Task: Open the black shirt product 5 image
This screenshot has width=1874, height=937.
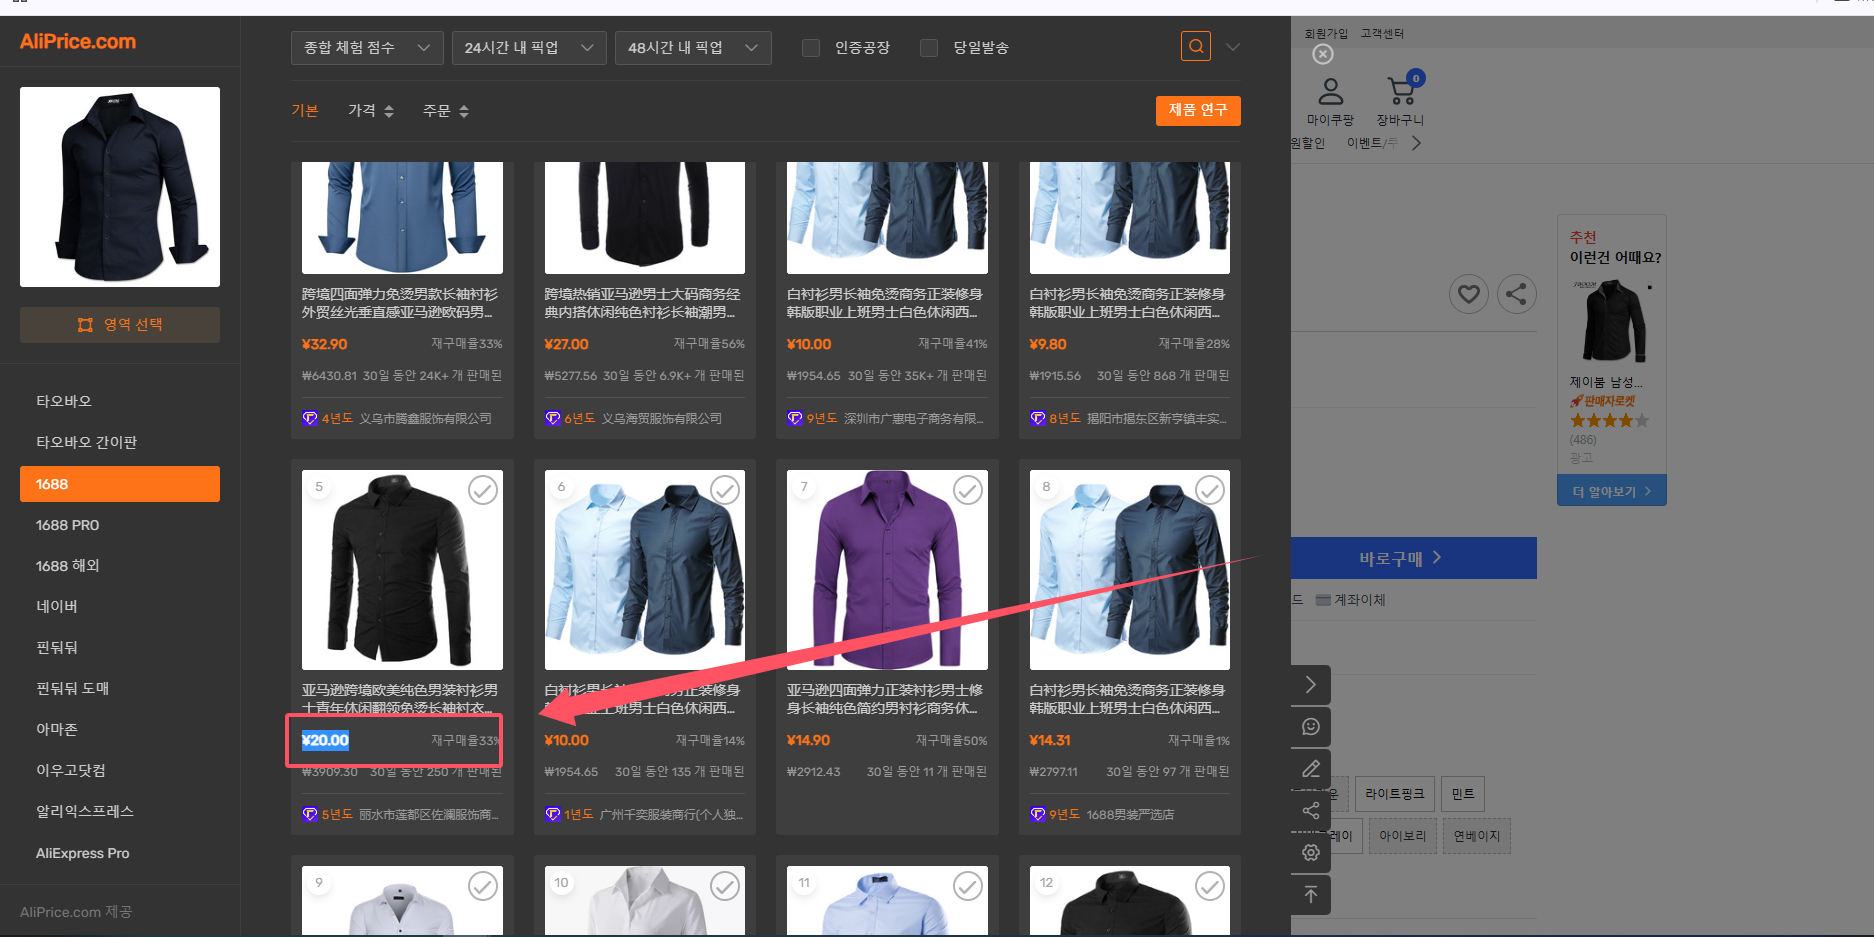Action: [x=402, y=570]
